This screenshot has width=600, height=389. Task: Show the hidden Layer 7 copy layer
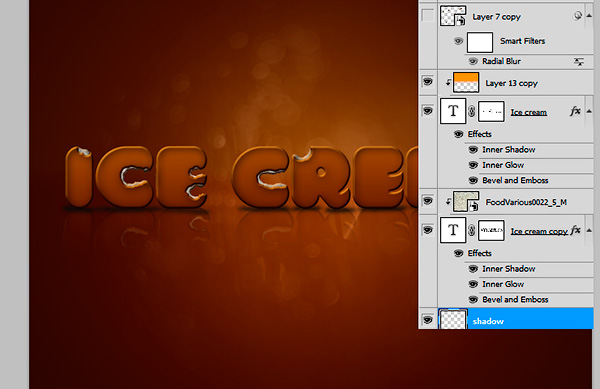[x=428, y=16]
